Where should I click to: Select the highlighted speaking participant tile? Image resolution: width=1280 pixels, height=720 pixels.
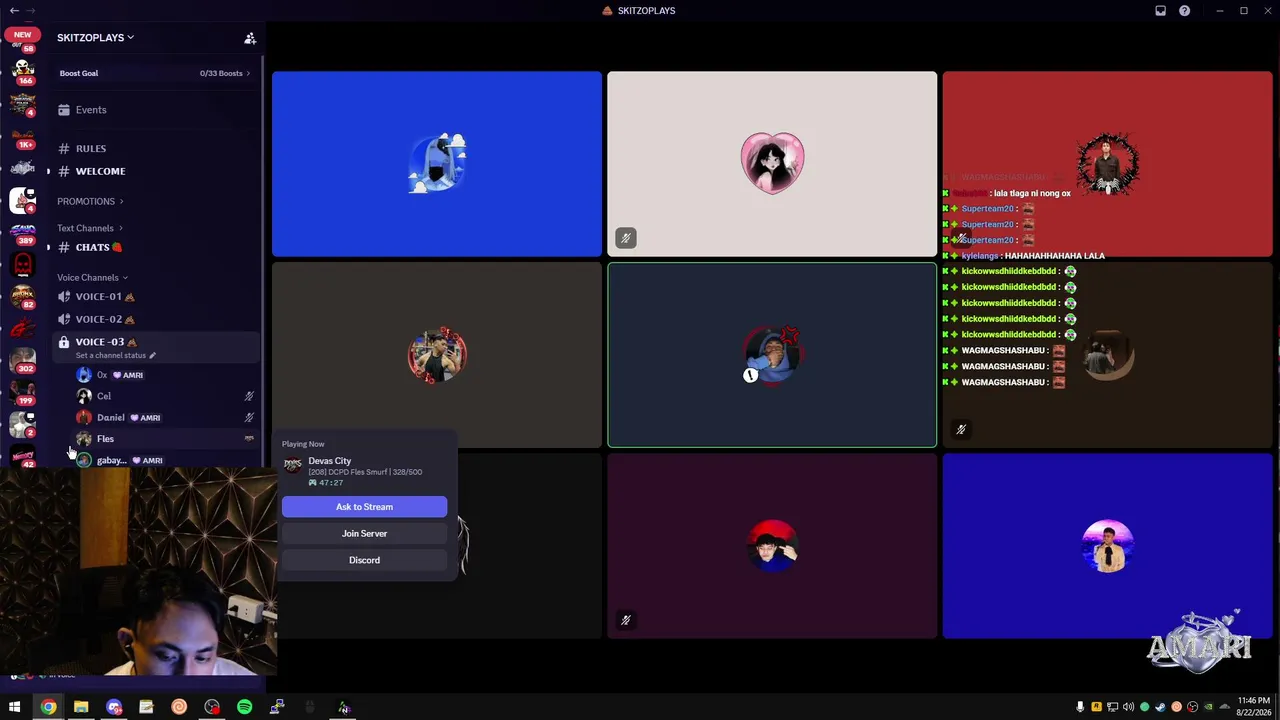pos(772,355)
